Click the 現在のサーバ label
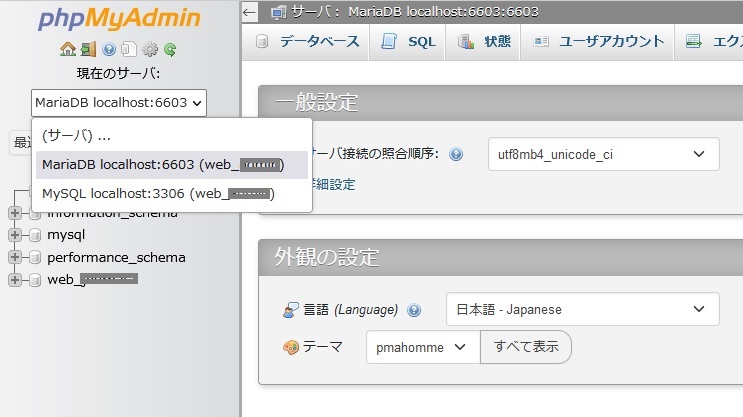The width and height of the screenshot is (743, 417). tap(119, 73)
